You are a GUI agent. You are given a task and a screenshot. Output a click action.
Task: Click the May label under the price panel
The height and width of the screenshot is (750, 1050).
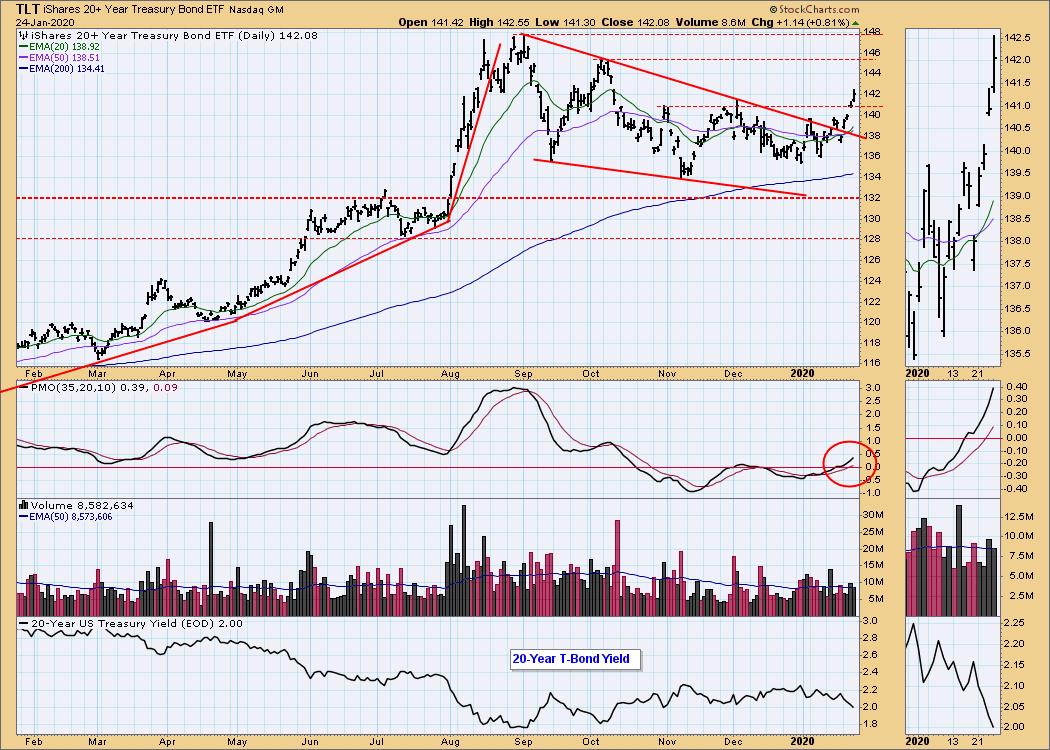[237, 374]
